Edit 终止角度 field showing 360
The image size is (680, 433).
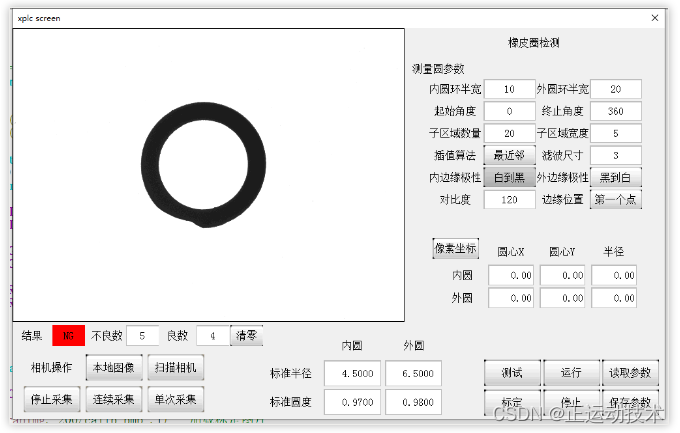[615, 111]
